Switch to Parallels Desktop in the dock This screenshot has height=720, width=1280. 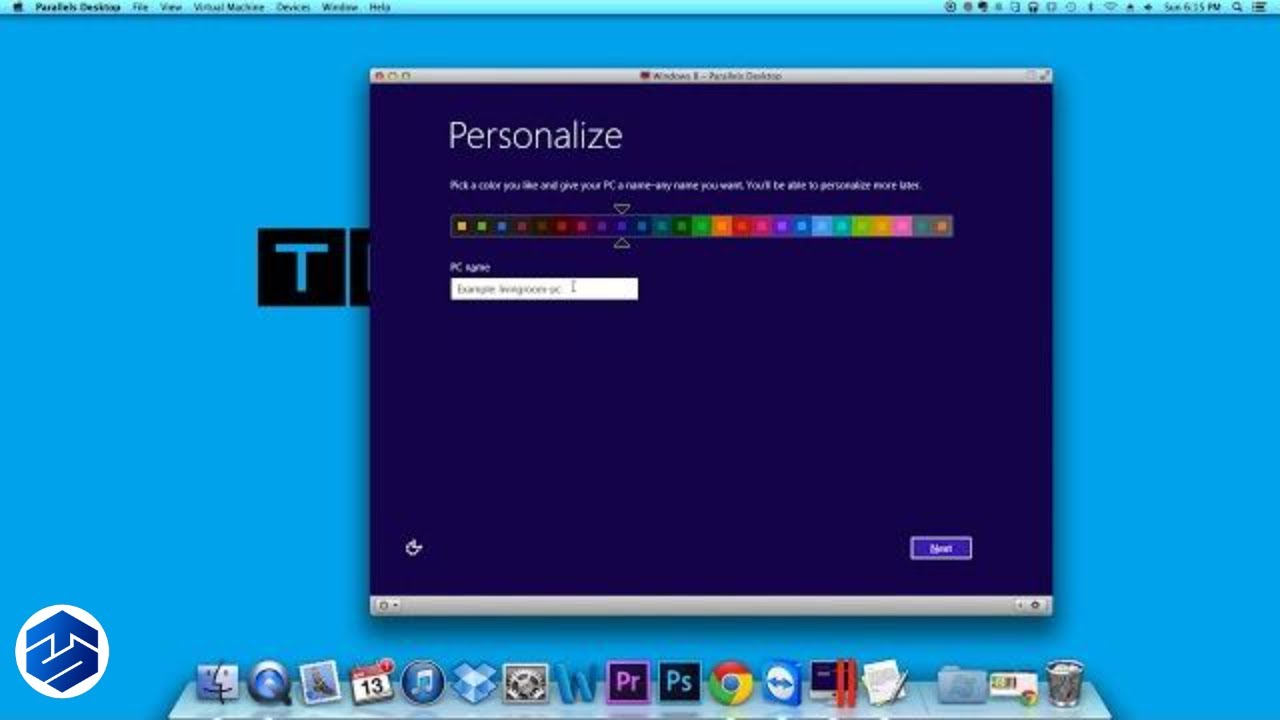click(833, 683)
